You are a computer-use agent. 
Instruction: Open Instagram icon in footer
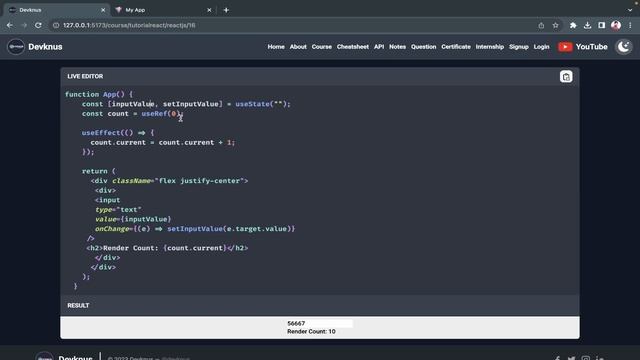click(x=586, y=358)
